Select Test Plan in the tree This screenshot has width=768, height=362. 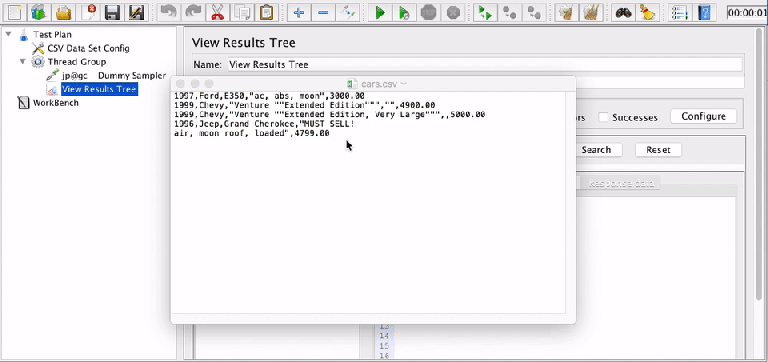coord(52,35)
